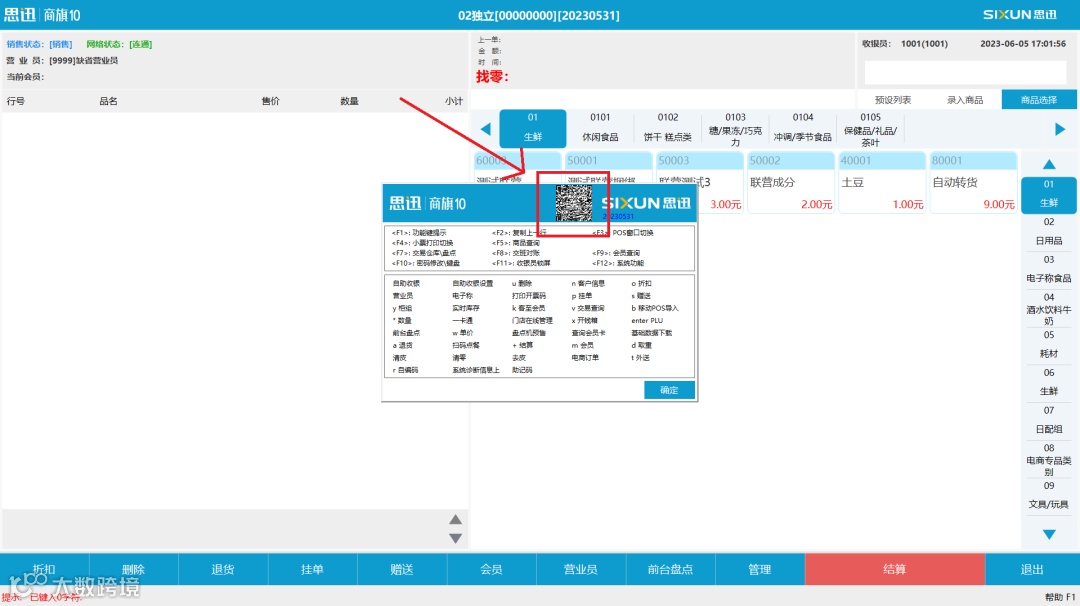Click 会员 in the bottom toolbar

492,570
